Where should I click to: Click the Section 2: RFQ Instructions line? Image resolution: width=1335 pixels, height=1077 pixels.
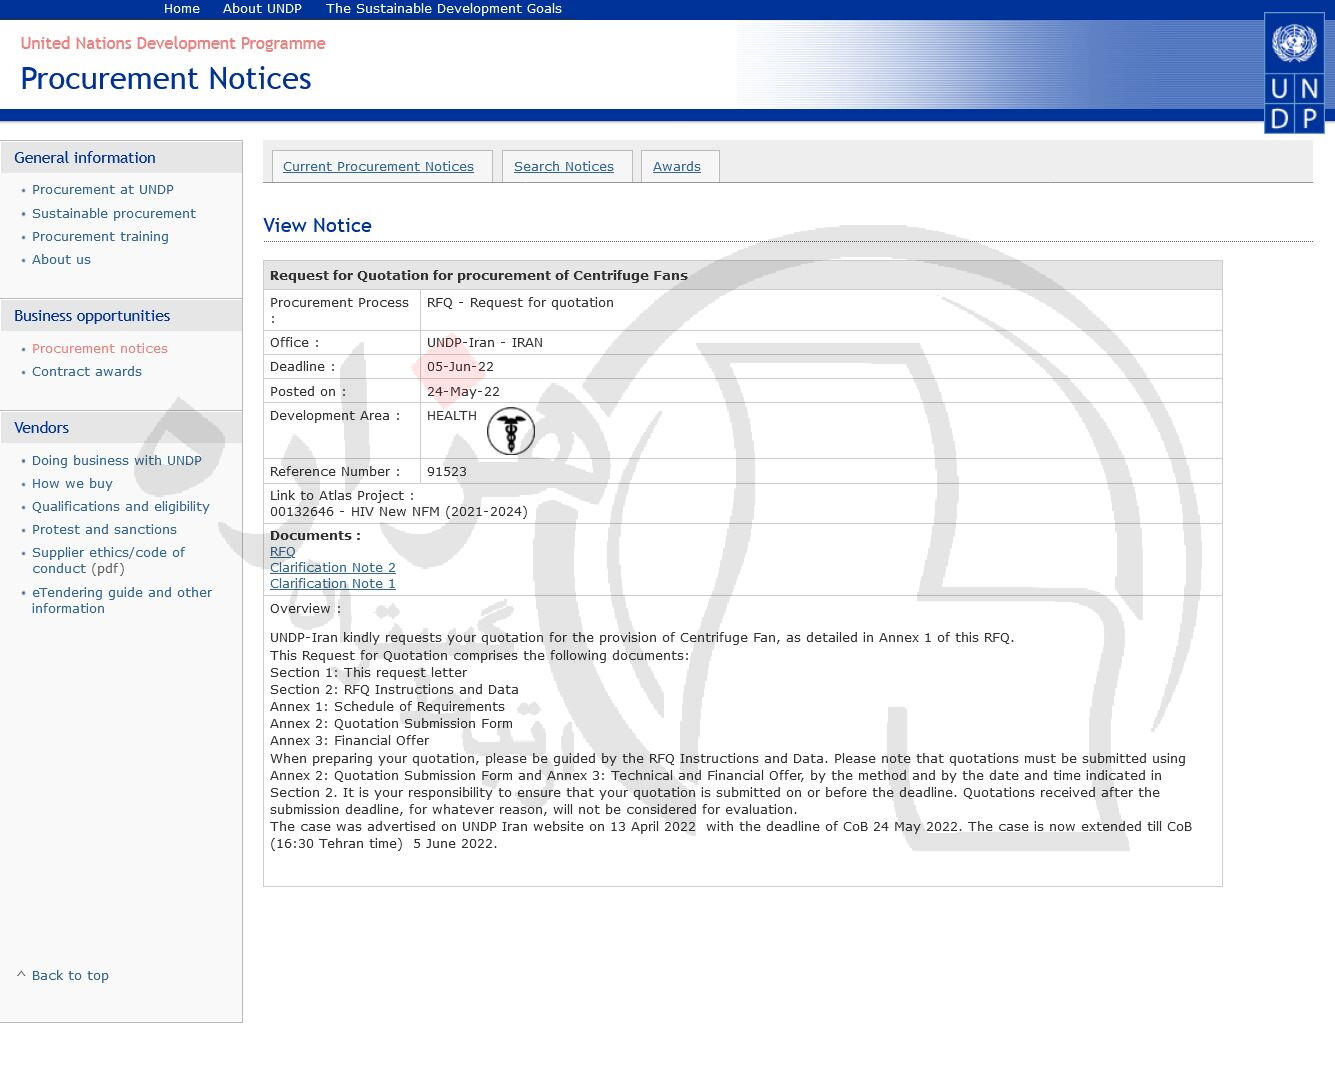coord(394,689)
